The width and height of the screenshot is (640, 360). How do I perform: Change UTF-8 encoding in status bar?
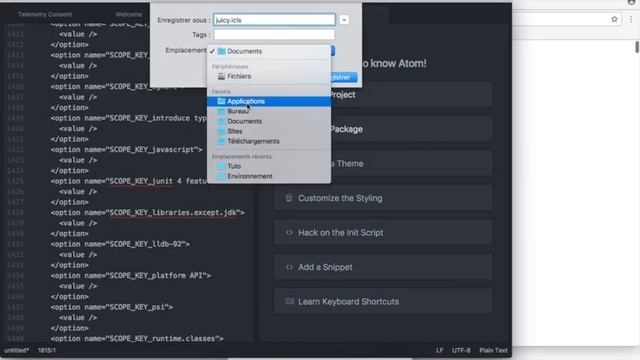tap(461, 350)
